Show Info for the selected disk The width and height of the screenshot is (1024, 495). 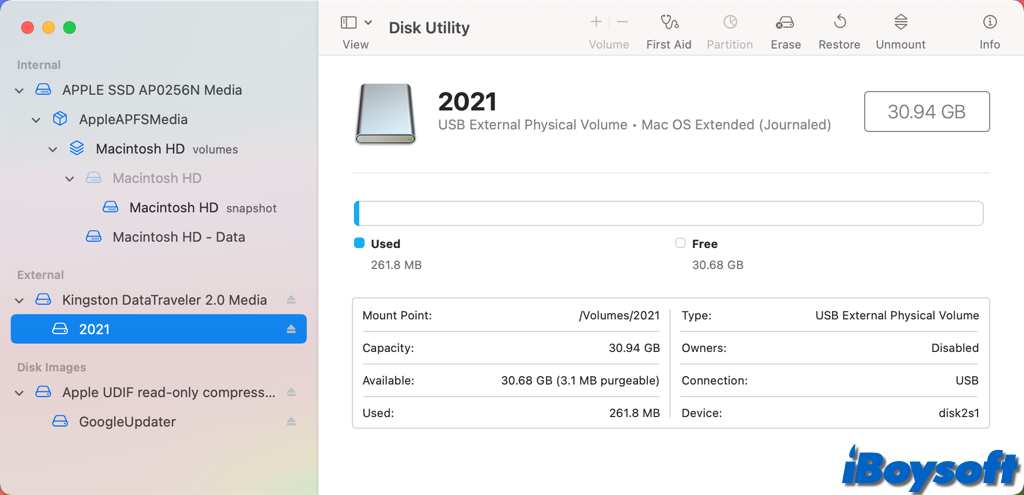(989, 22)
